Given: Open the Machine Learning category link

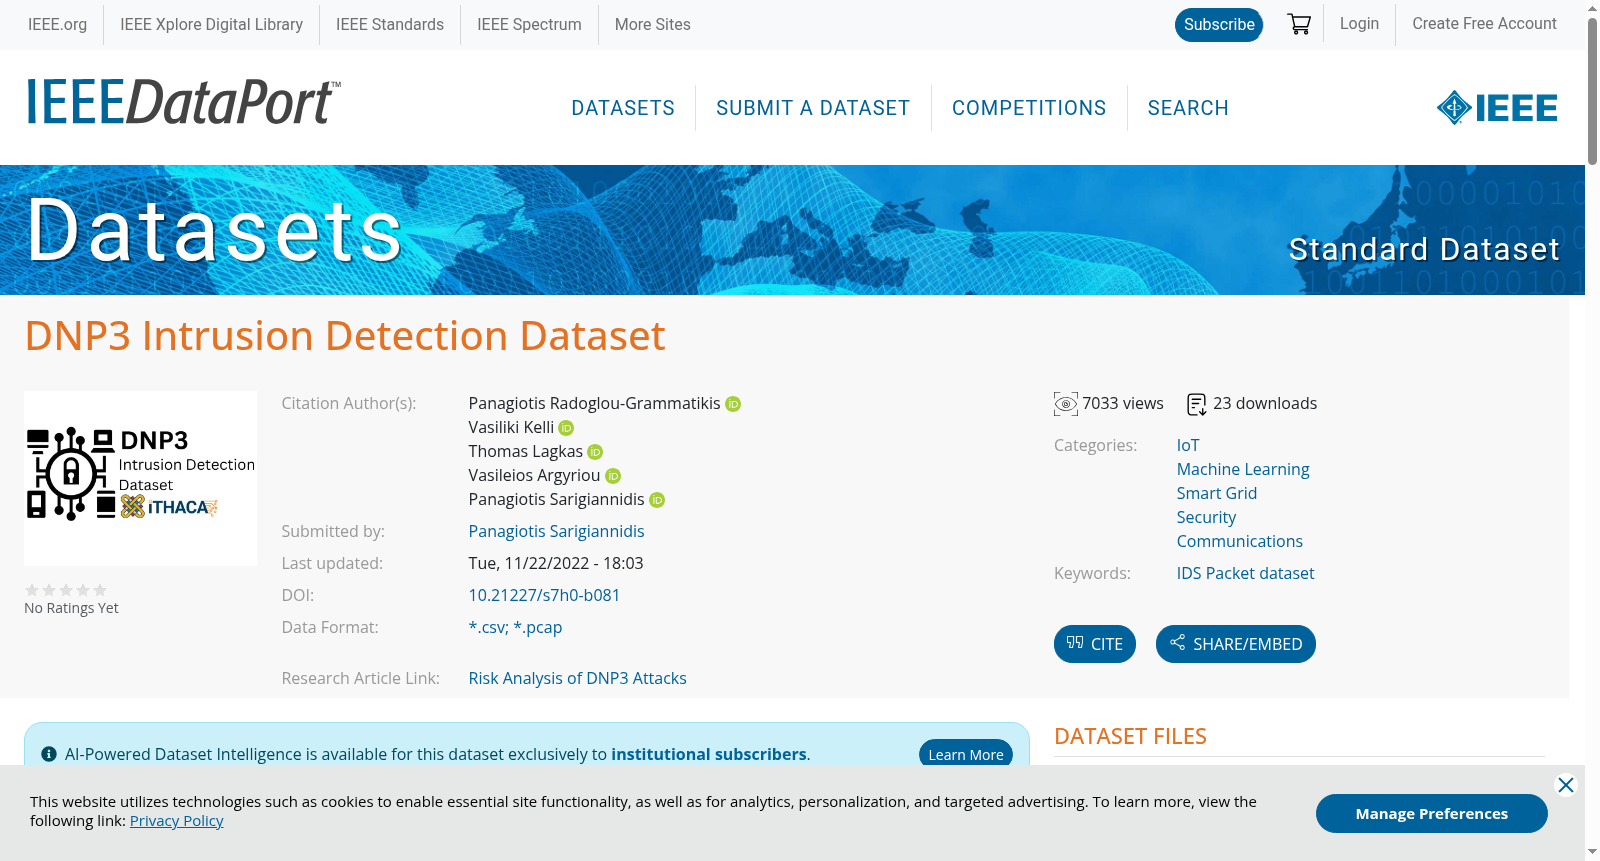Looking at the screenshot, I should pyautogui.click(x=1243, y=470).
